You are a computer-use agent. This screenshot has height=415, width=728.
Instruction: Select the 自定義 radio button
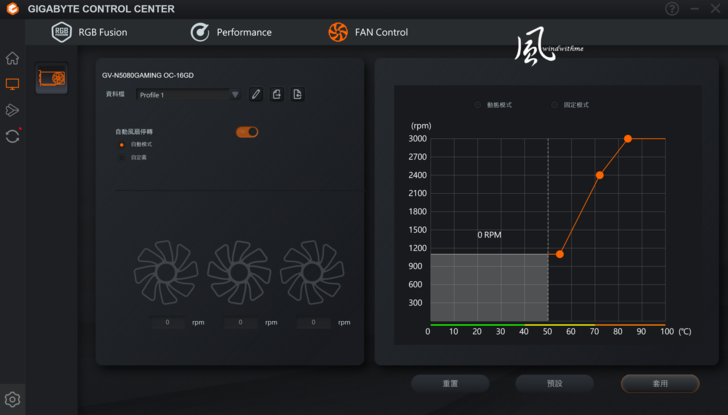pos(122,157)
